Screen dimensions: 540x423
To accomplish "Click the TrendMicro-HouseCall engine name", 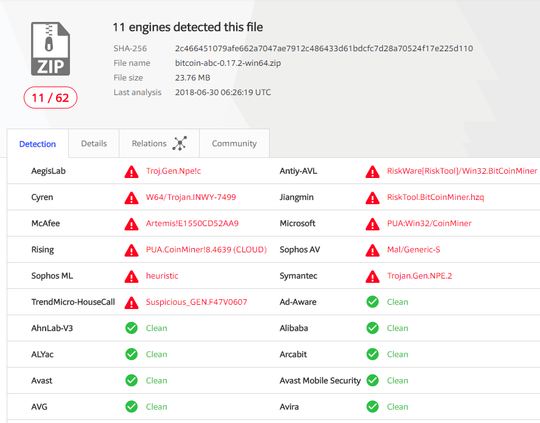I will [73, 302].
